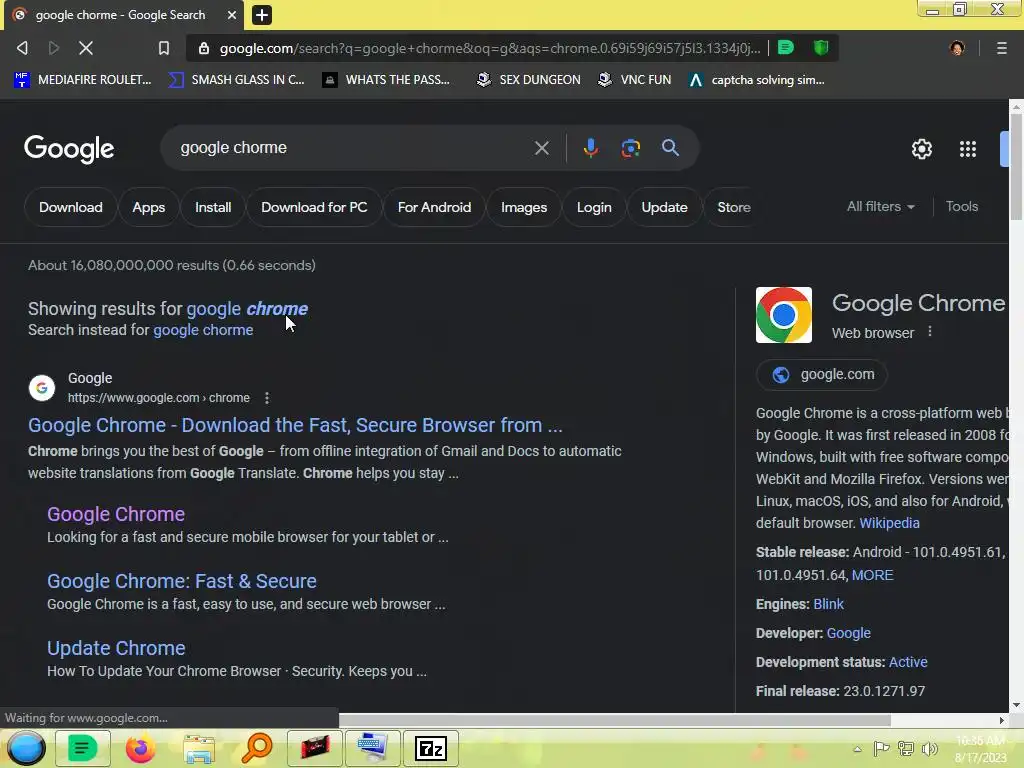
Task: Select the For Android chip
Action: coord(434,207)
